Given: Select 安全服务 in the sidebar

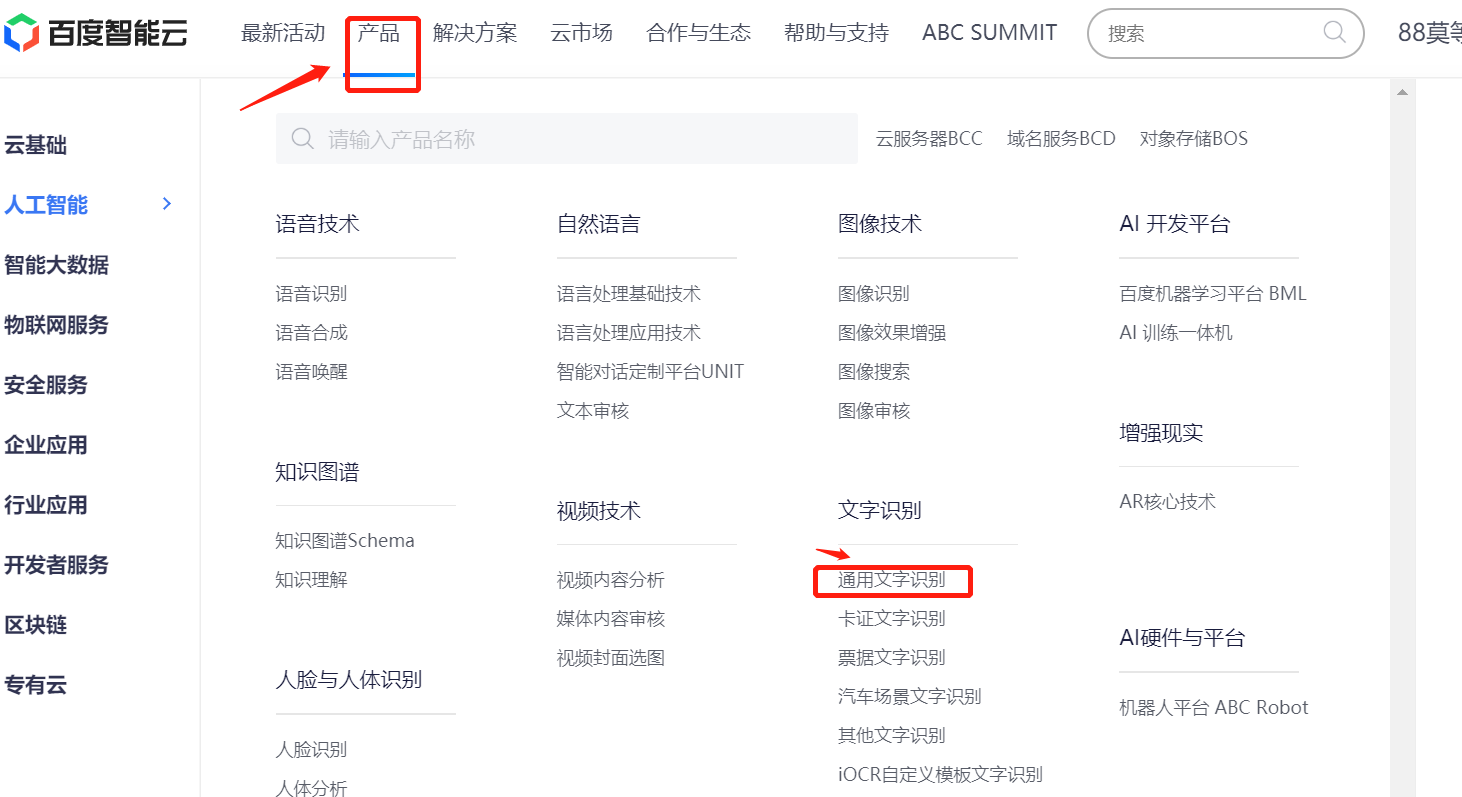Looking at the screenshot, I should pos(46,385).
